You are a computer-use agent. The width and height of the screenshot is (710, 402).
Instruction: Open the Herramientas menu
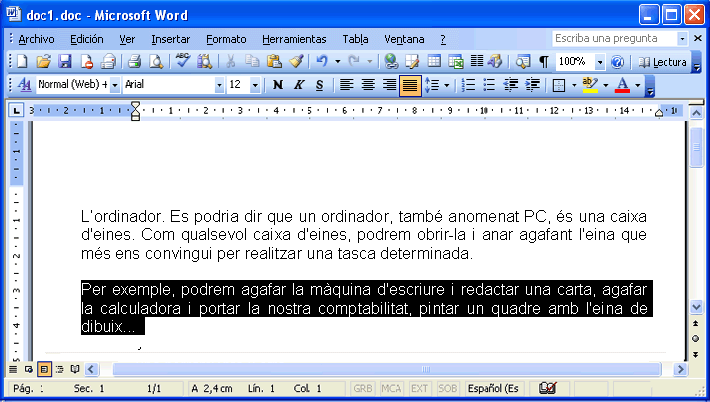click(294, 39)
